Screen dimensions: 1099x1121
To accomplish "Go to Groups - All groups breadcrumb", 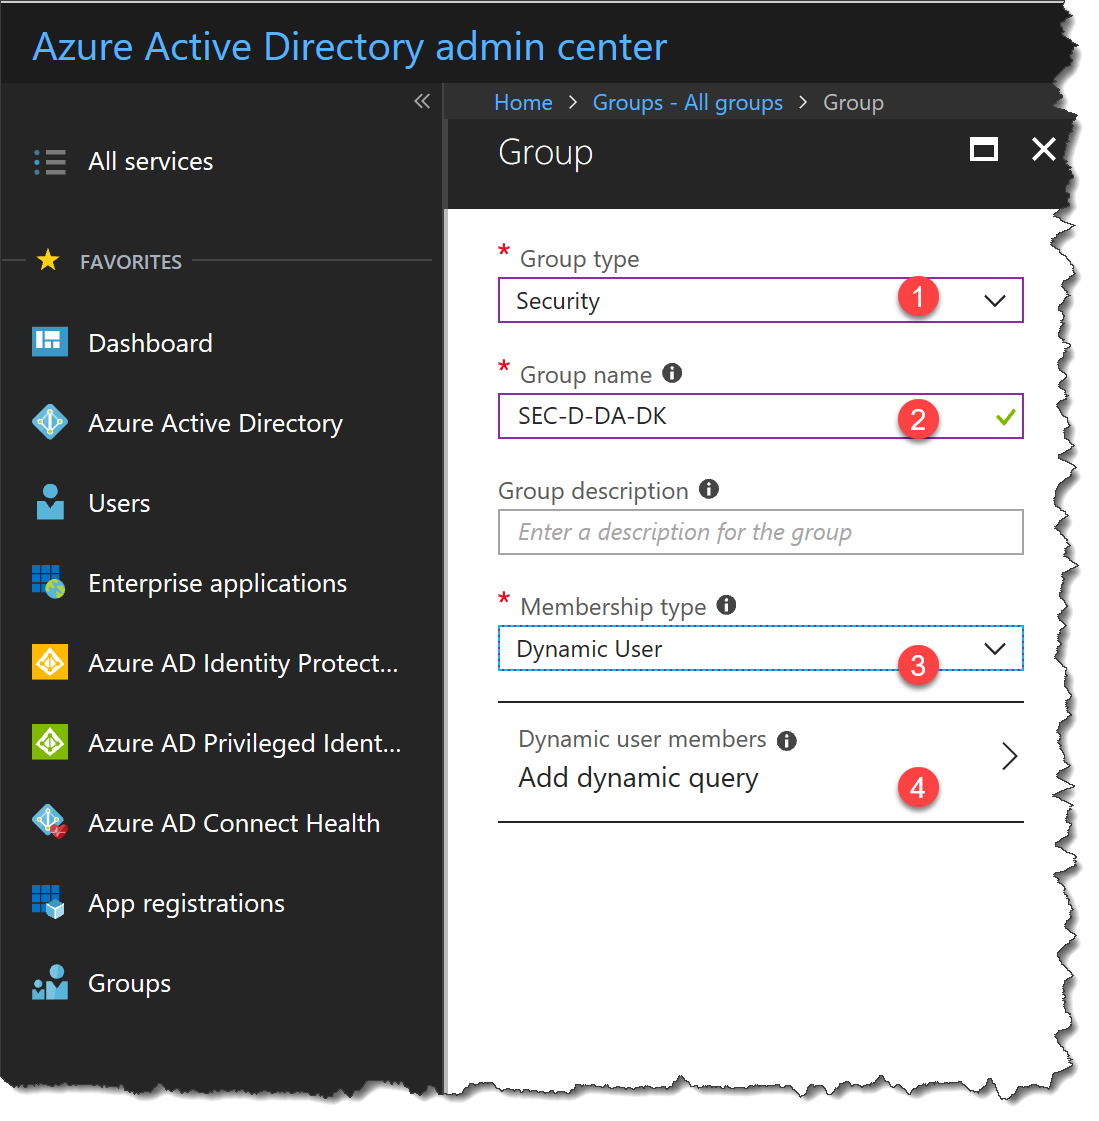I will pyautogui.click(x=688, y=102).
